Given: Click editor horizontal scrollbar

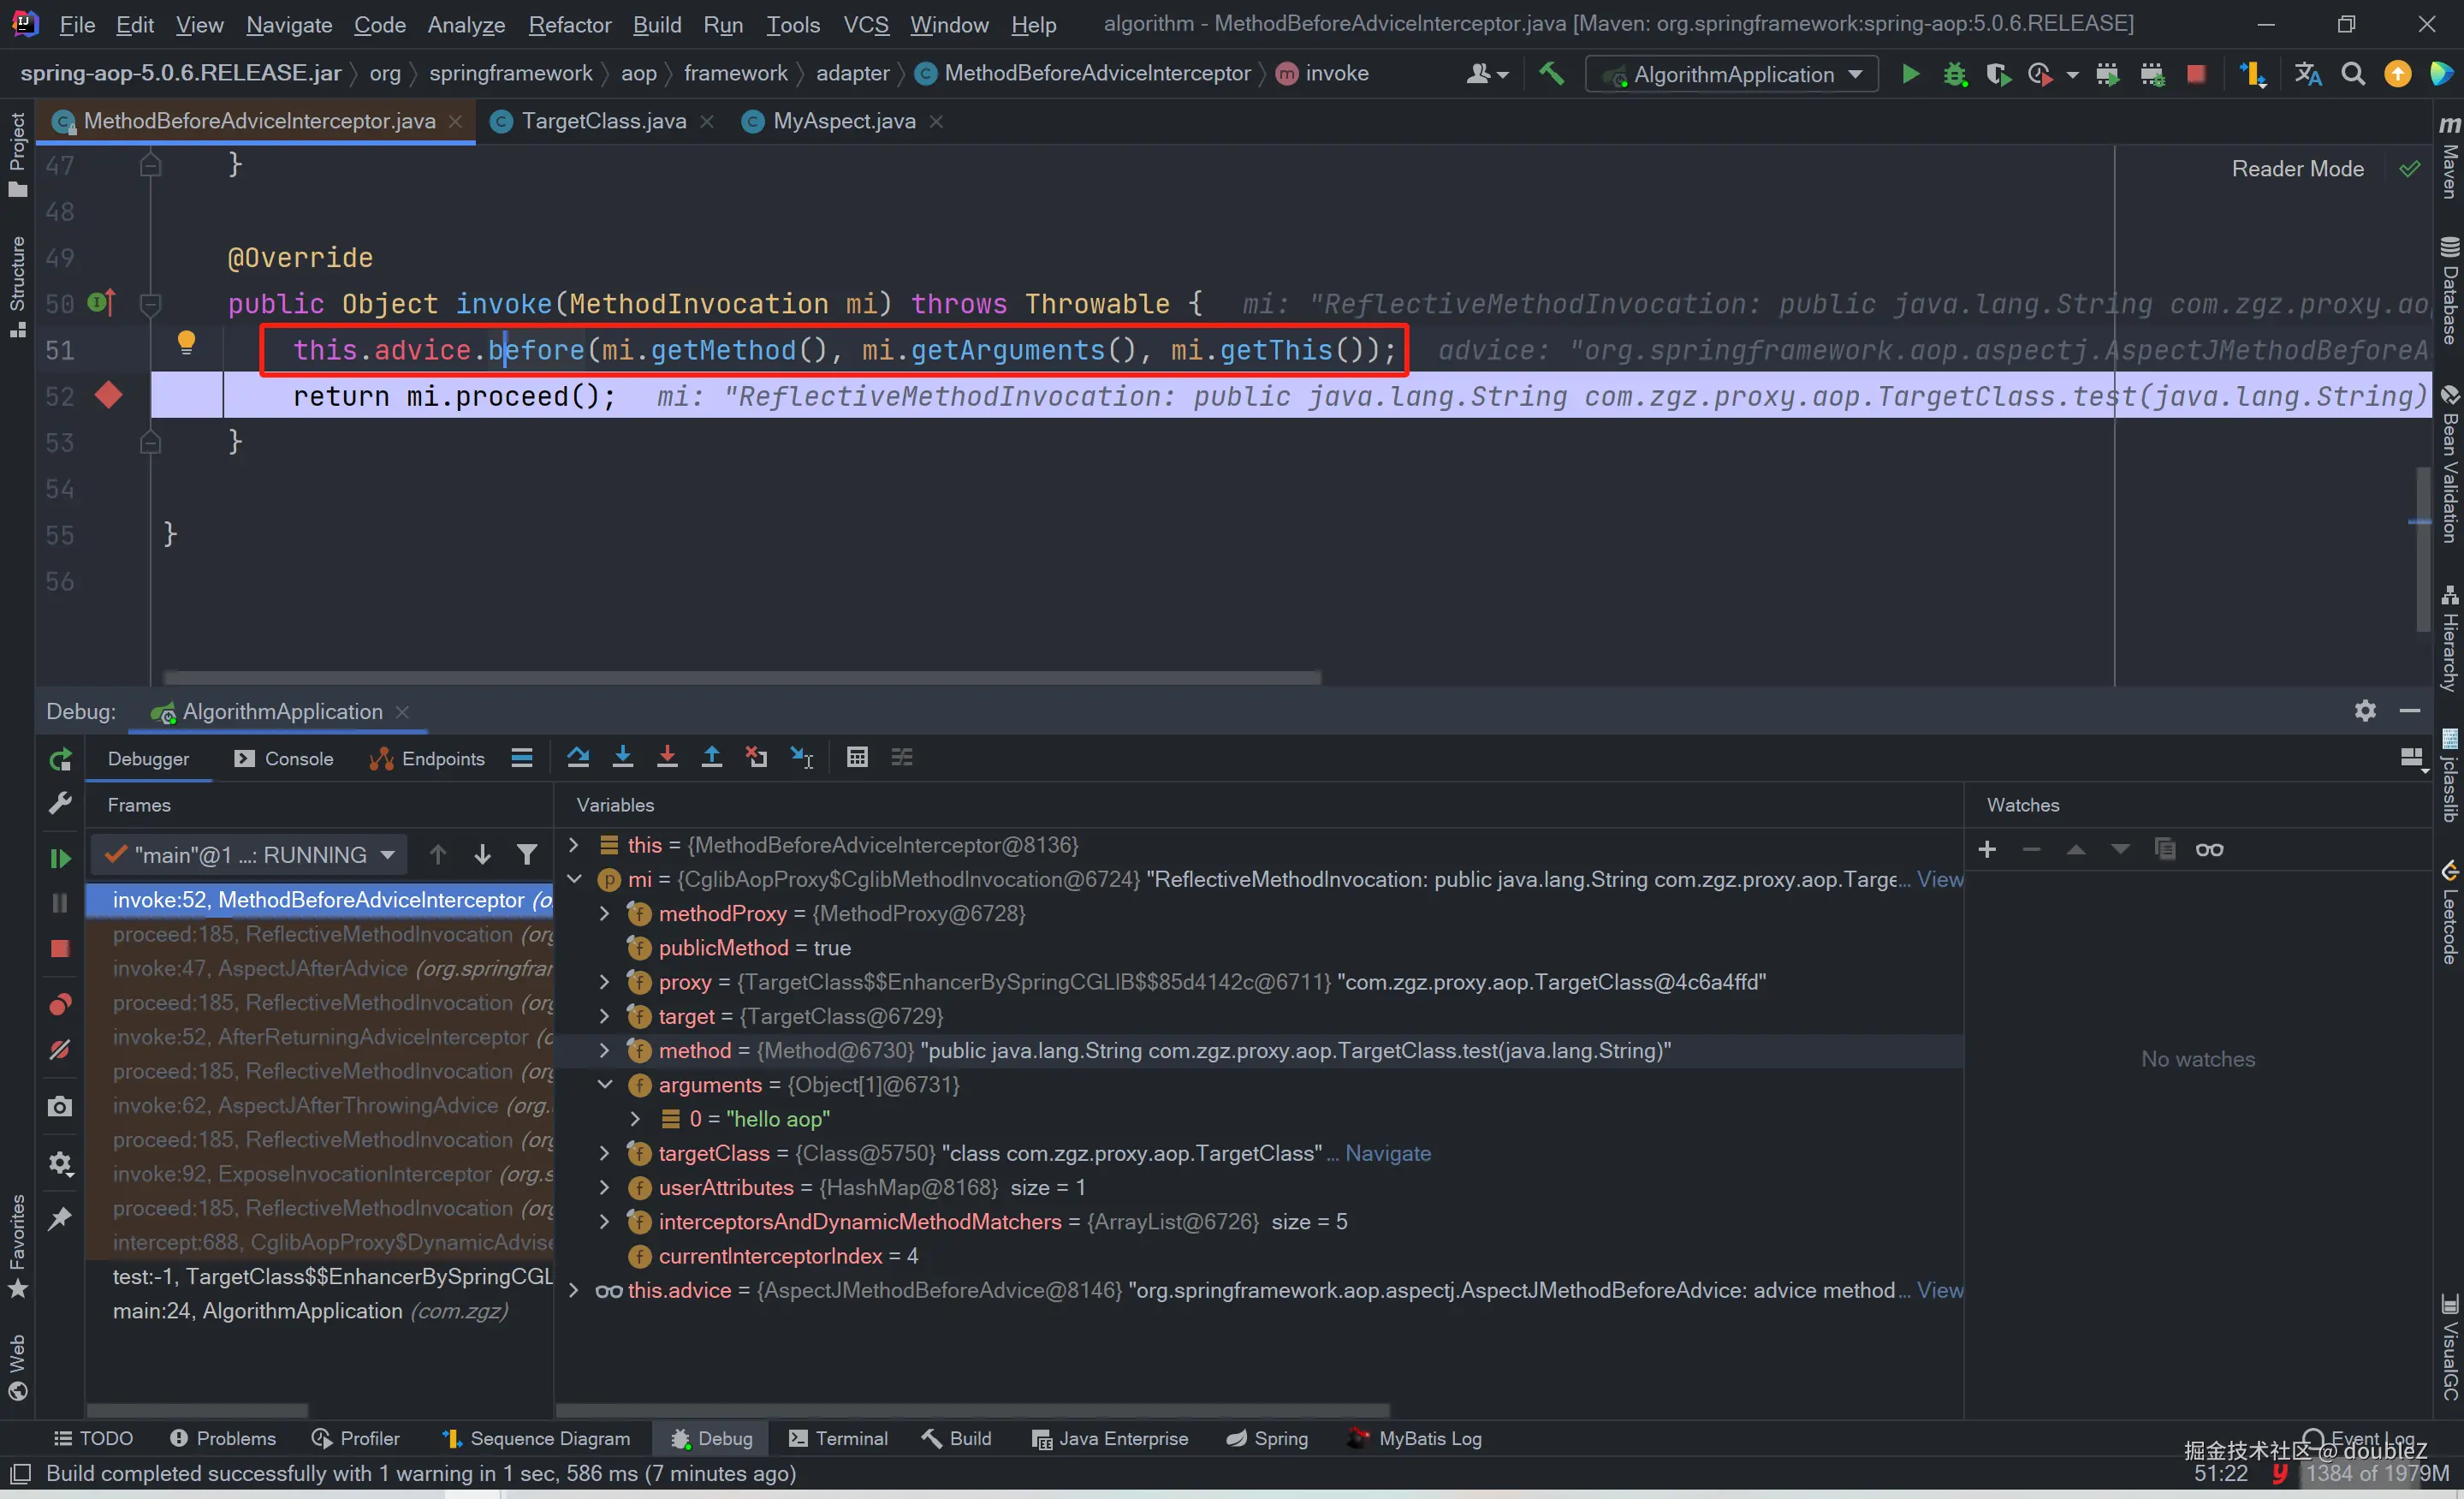Looking at the screenshot, I should 740,678.
